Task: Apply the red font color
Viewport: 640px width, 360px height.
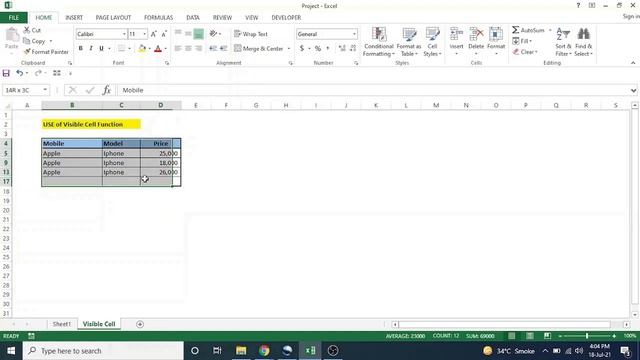Action: (x=158, y=49)
